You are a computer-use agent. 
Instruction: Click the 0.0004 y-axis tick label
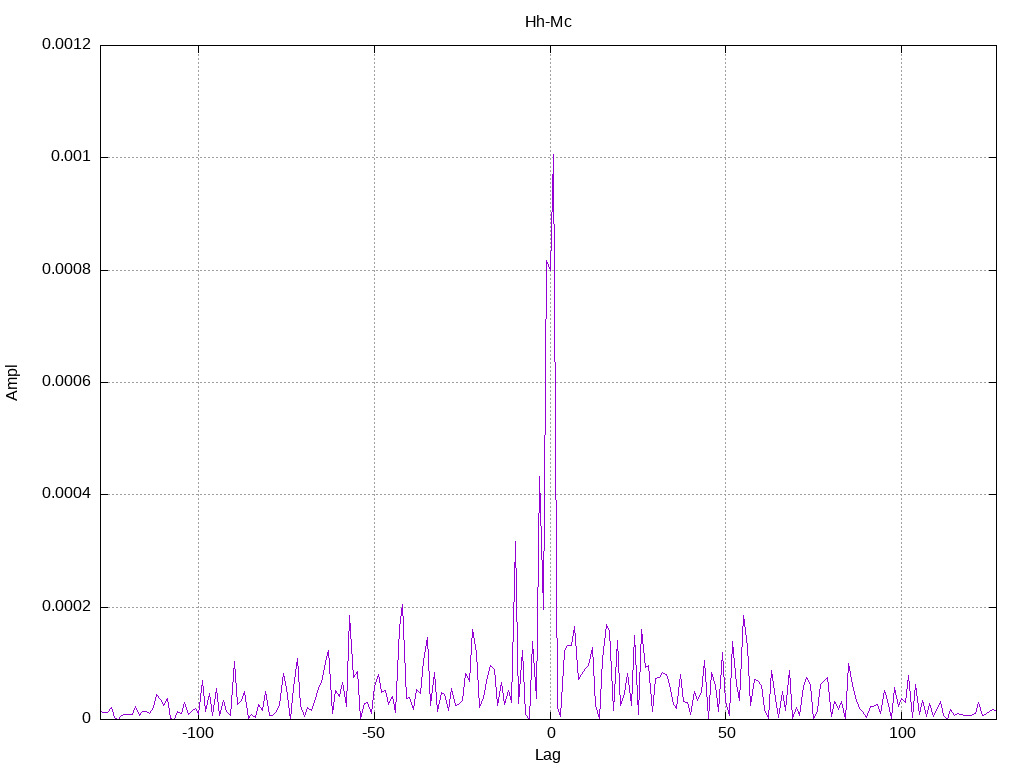67,494
